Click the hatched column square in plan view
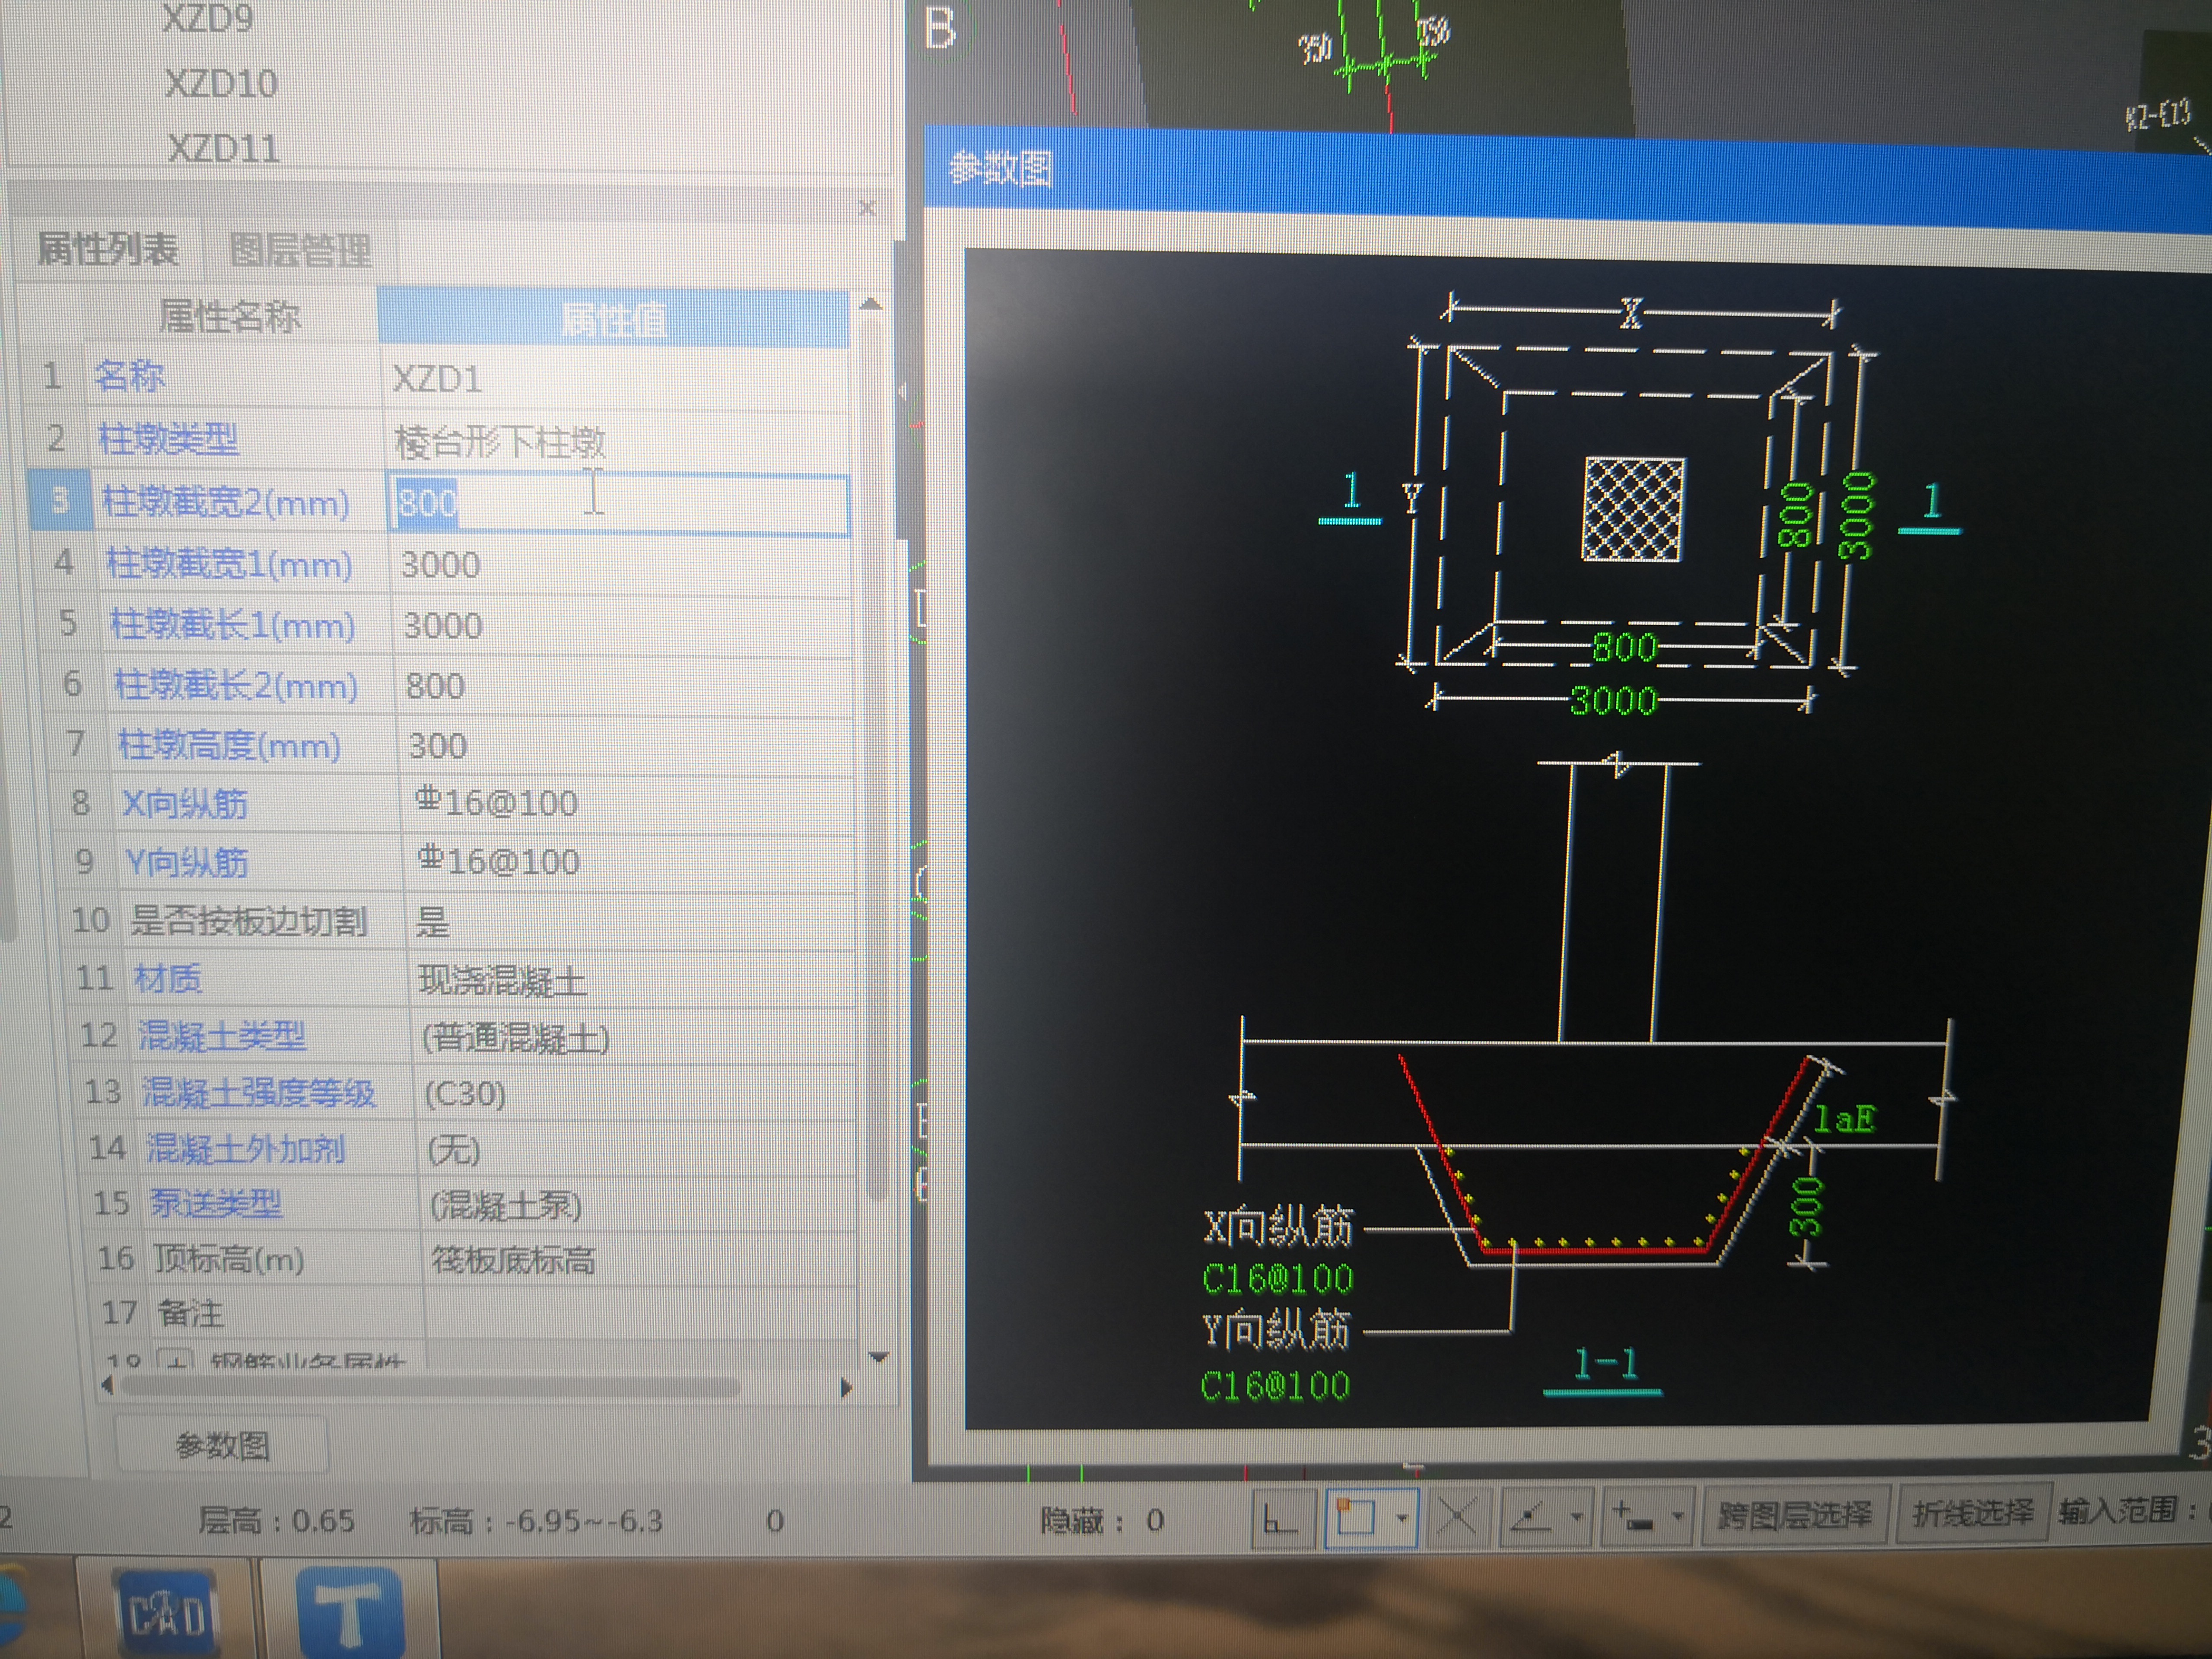2212x1659 pixels. click(x=1633, y=510)
